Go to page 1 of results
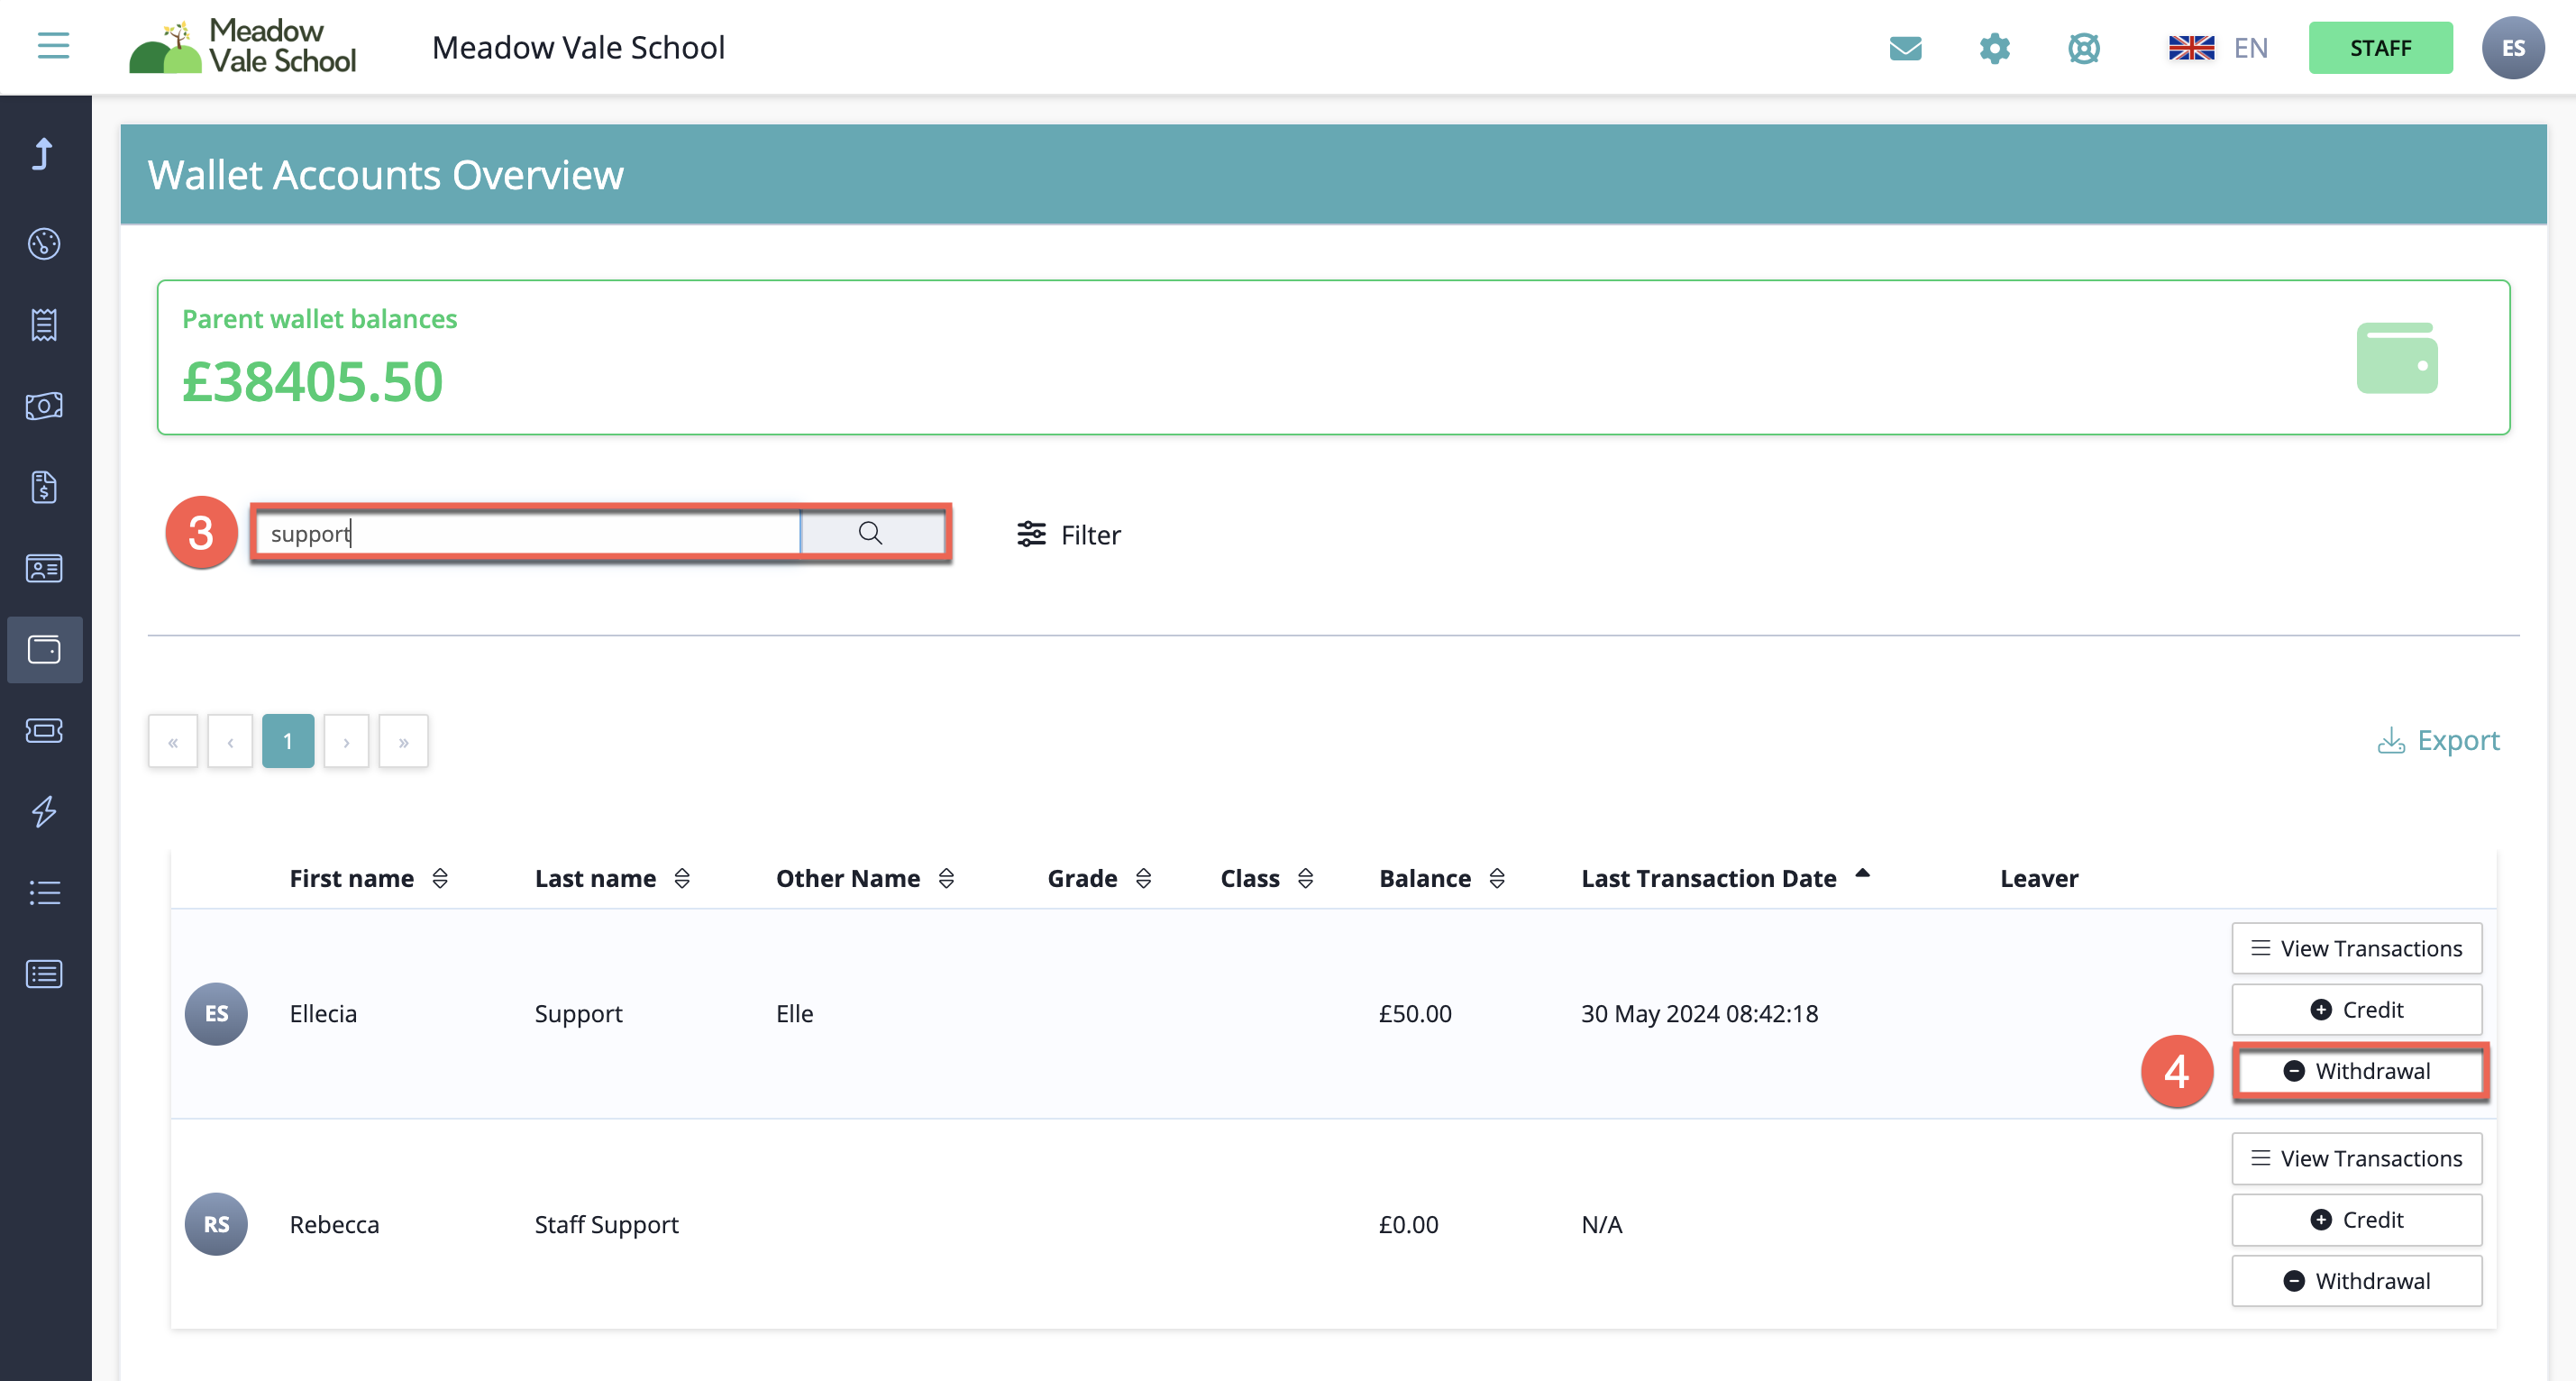 point(288,741)
